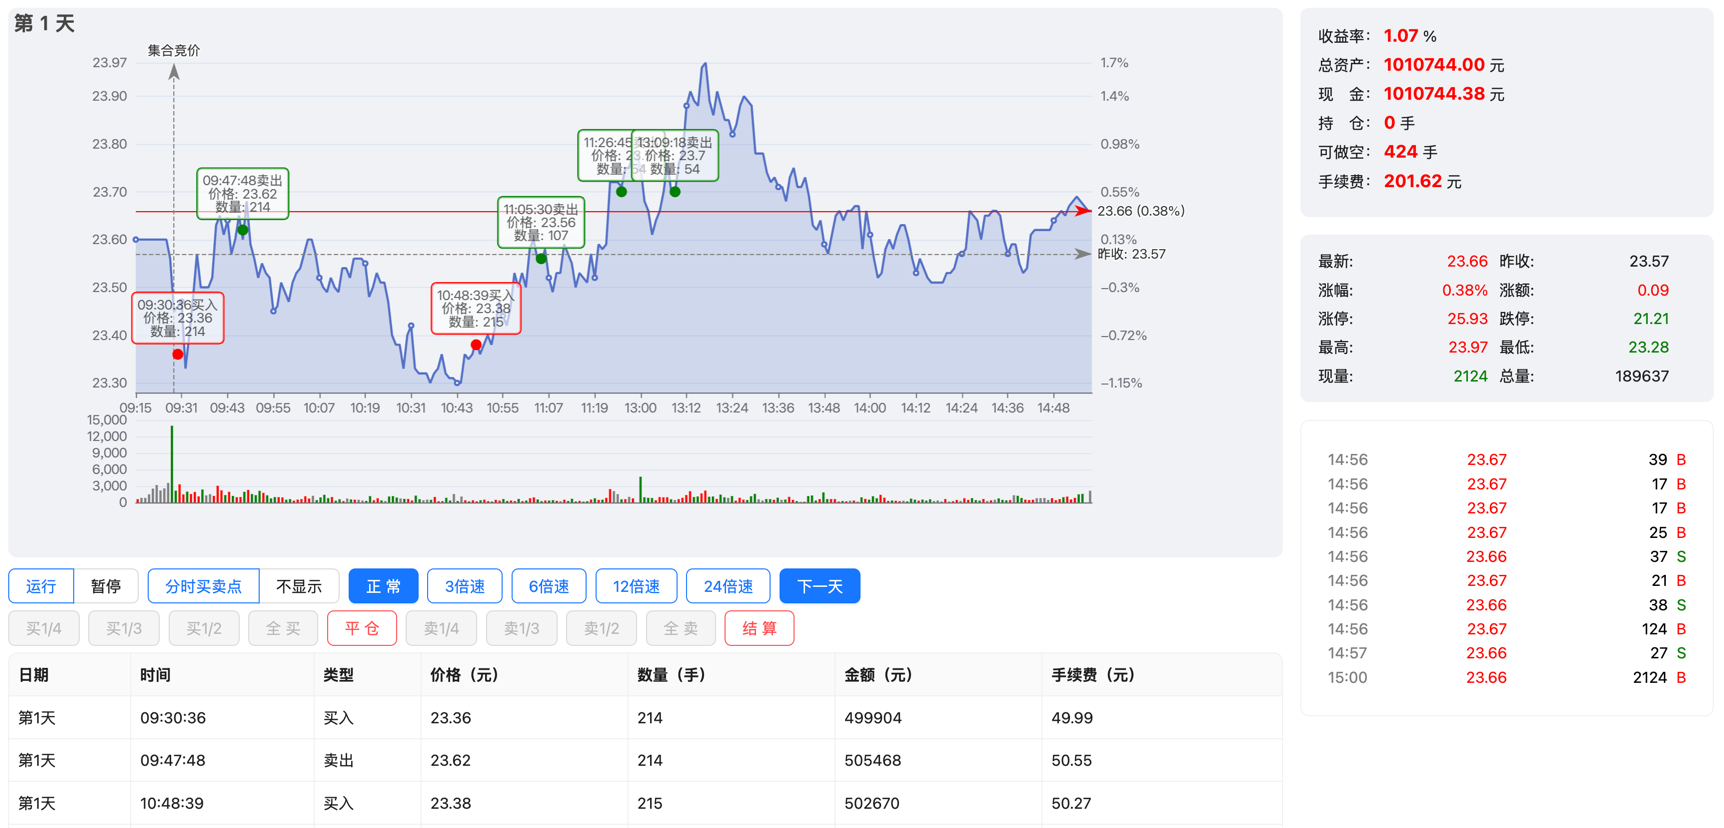Click the tall green volume bar at 09:31

click(x=172, y=463)
